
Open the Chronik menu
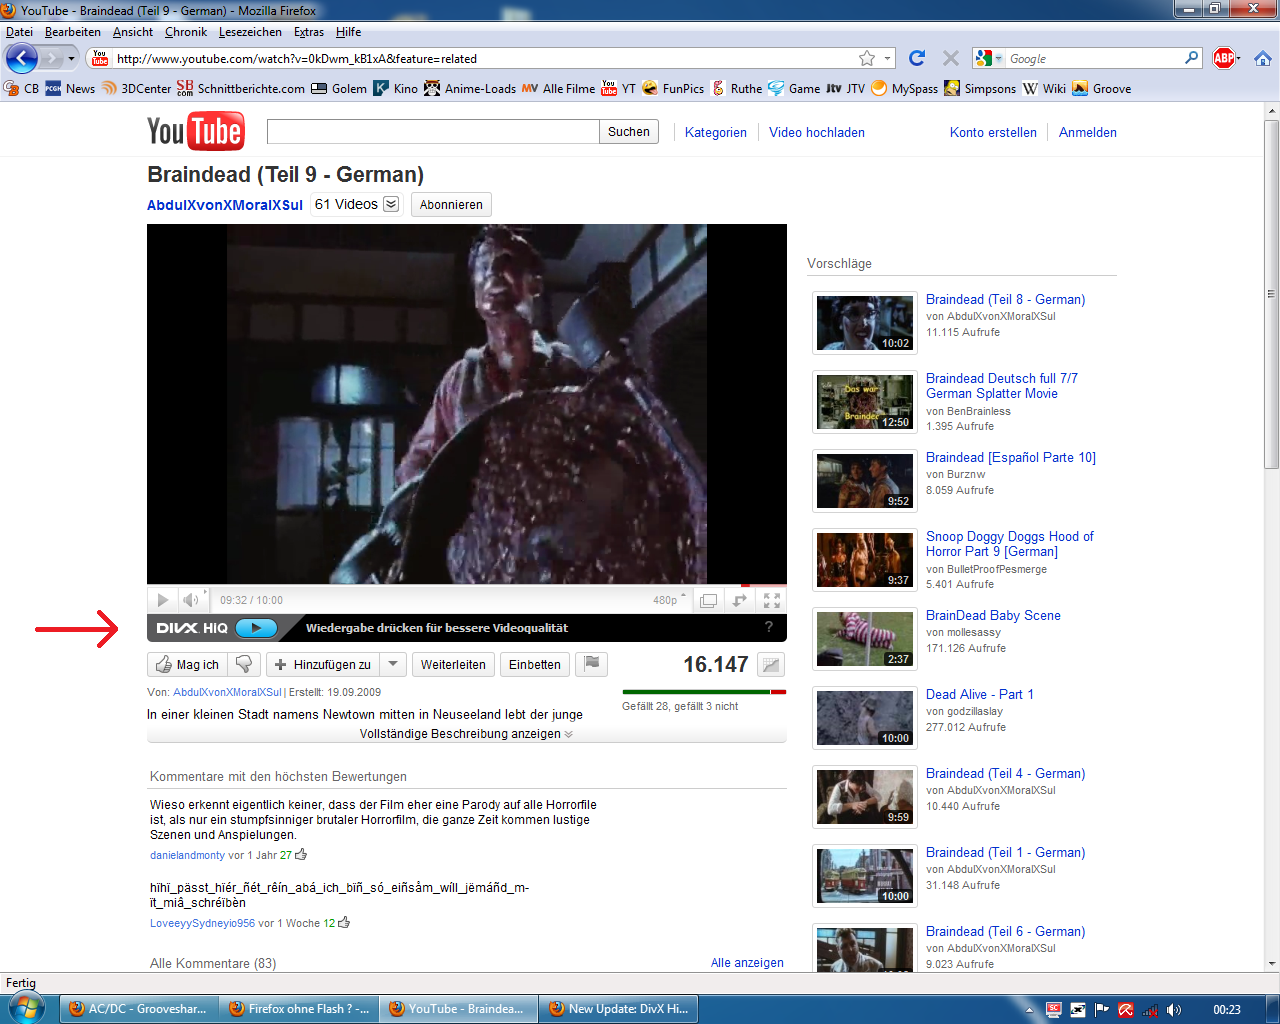click(x=186, y=32)
